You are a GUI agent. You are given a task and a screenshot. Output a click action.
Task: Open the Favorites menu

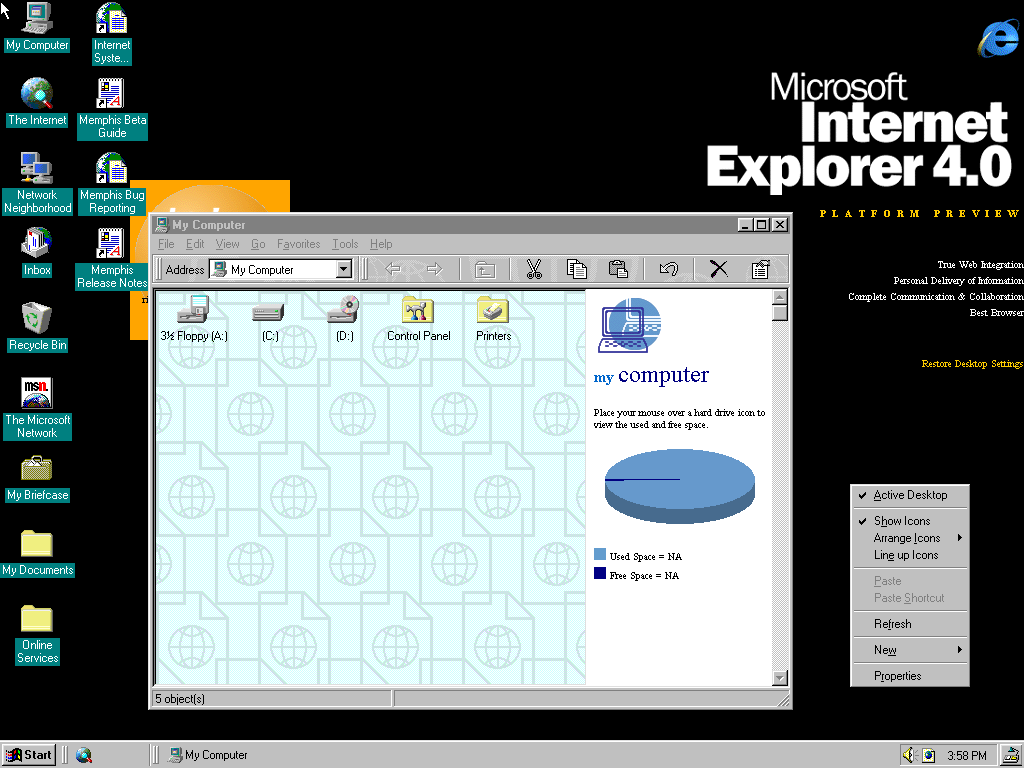298,244
